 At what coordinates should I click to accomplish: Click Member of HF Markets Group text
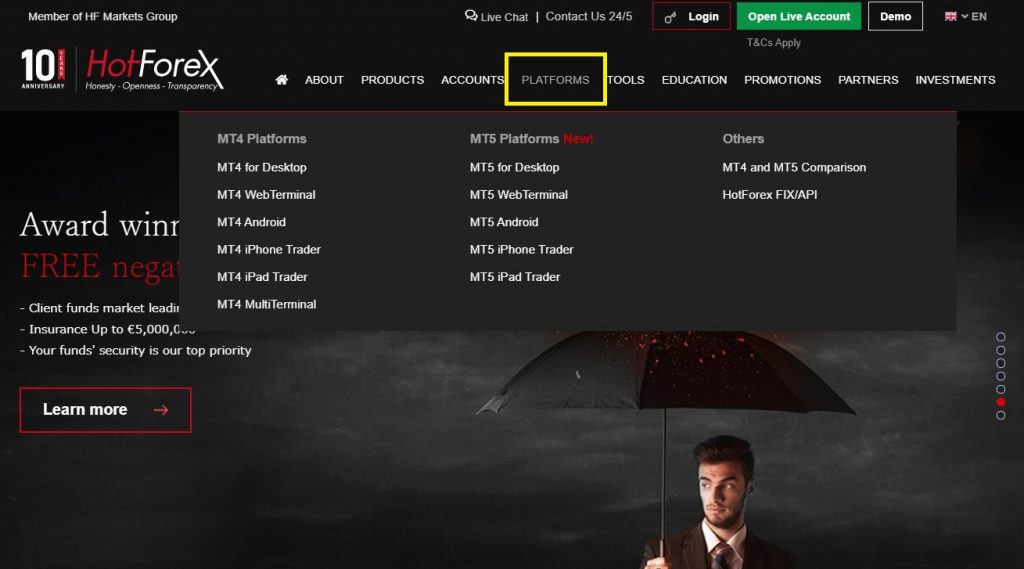coord(103,16)
